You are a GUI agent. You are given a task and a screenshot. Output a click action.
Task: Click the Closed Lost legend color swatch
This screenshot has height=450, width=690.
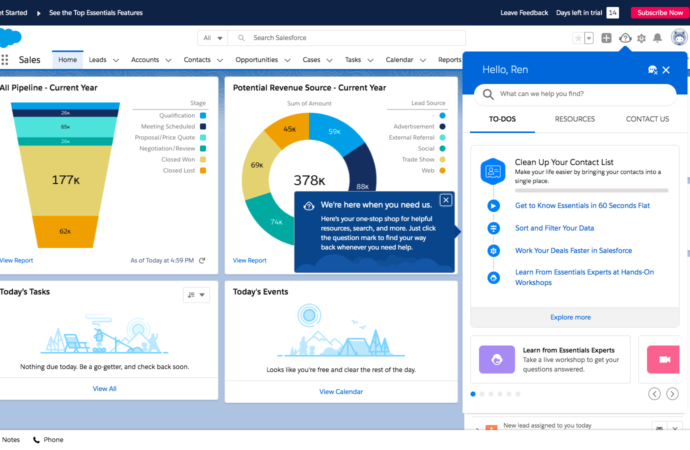203,171
